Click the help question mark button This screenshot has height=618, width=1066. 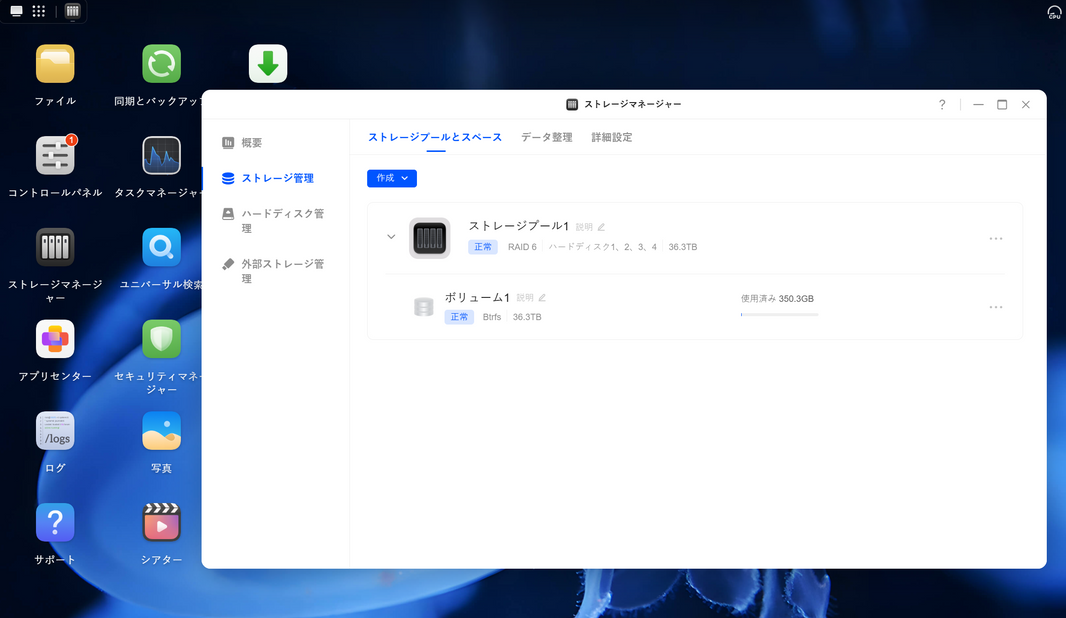pyautogui.click(x=941, y=104)
